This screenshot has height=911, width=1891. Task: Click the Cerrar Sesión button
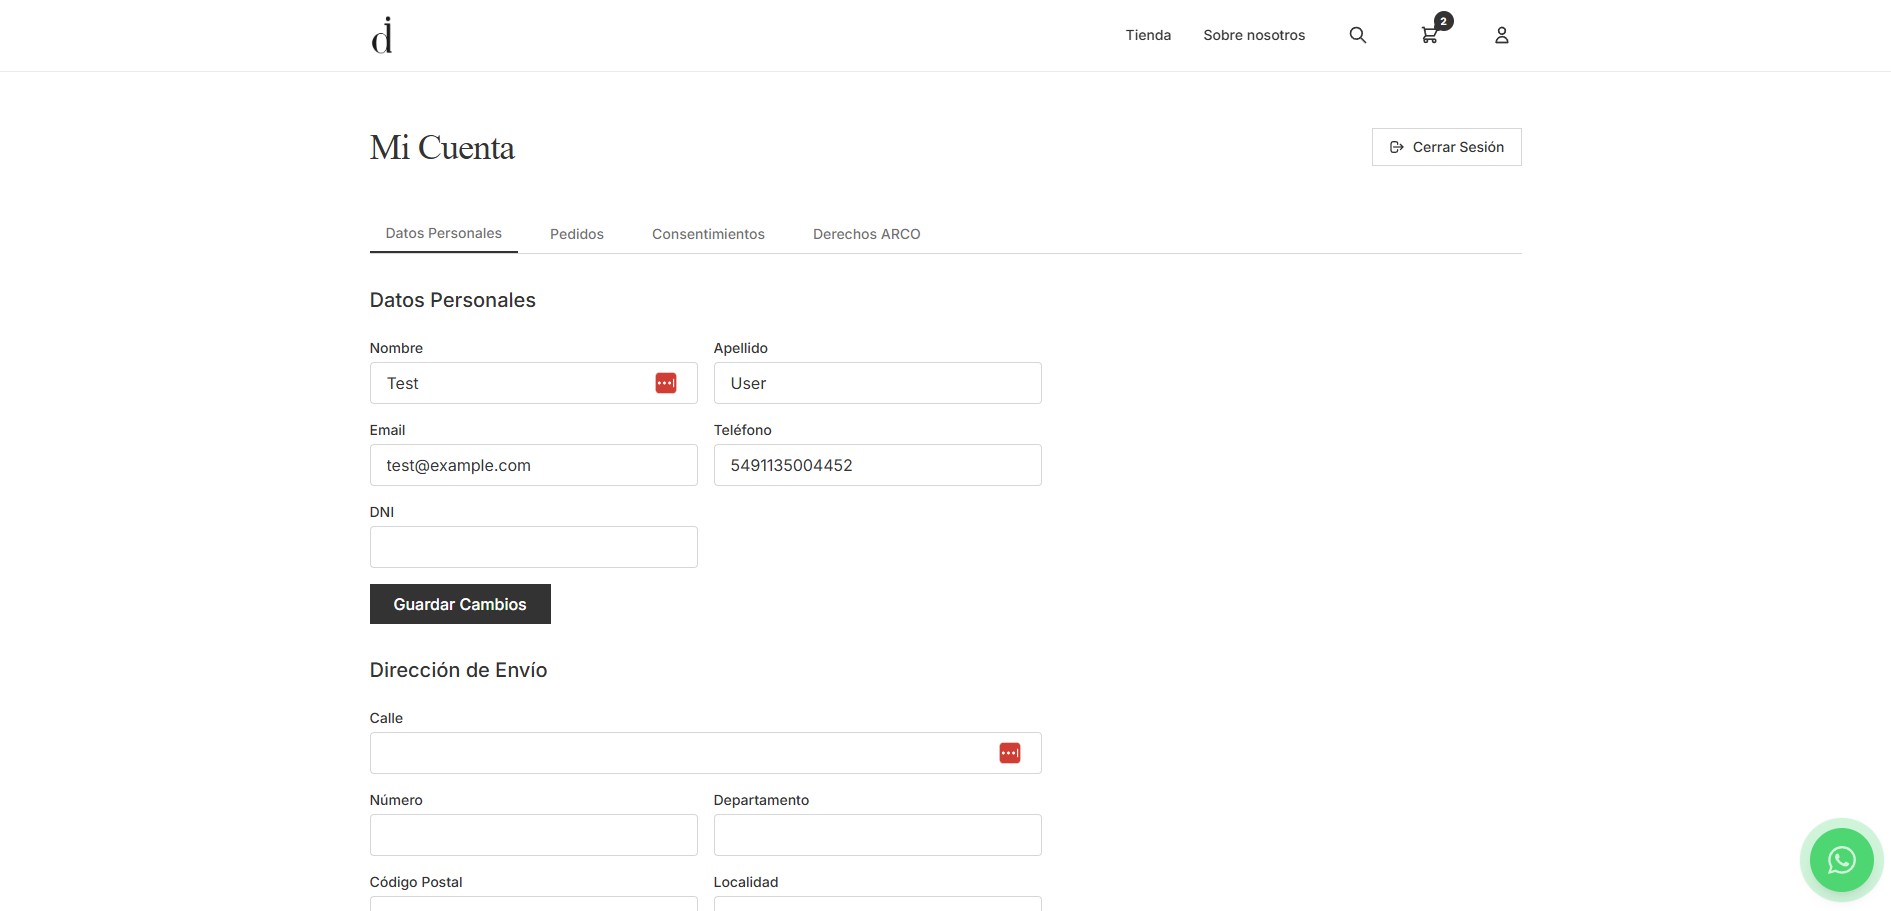point(1446,147)
